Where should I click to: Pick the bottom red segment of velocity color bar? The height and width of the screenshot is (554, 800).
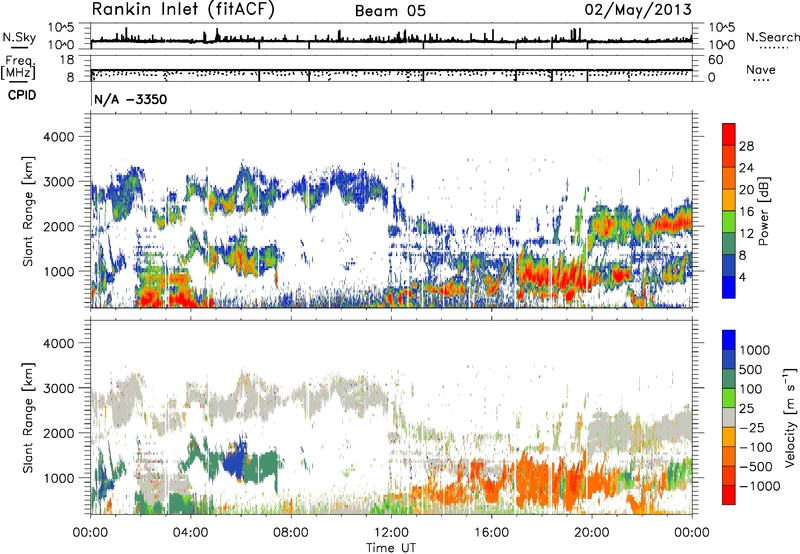(729, 495)
